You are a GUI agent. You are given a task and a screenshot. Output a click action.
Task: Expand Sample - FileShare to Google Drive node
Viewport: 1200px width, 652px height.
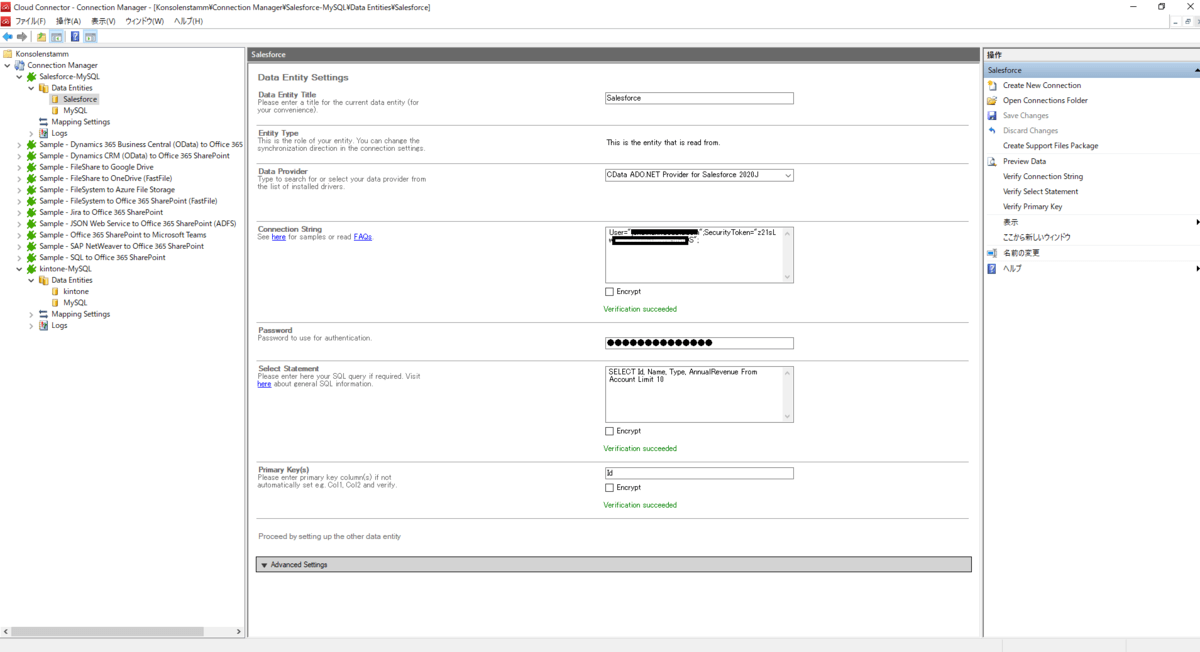pos(19,167)
